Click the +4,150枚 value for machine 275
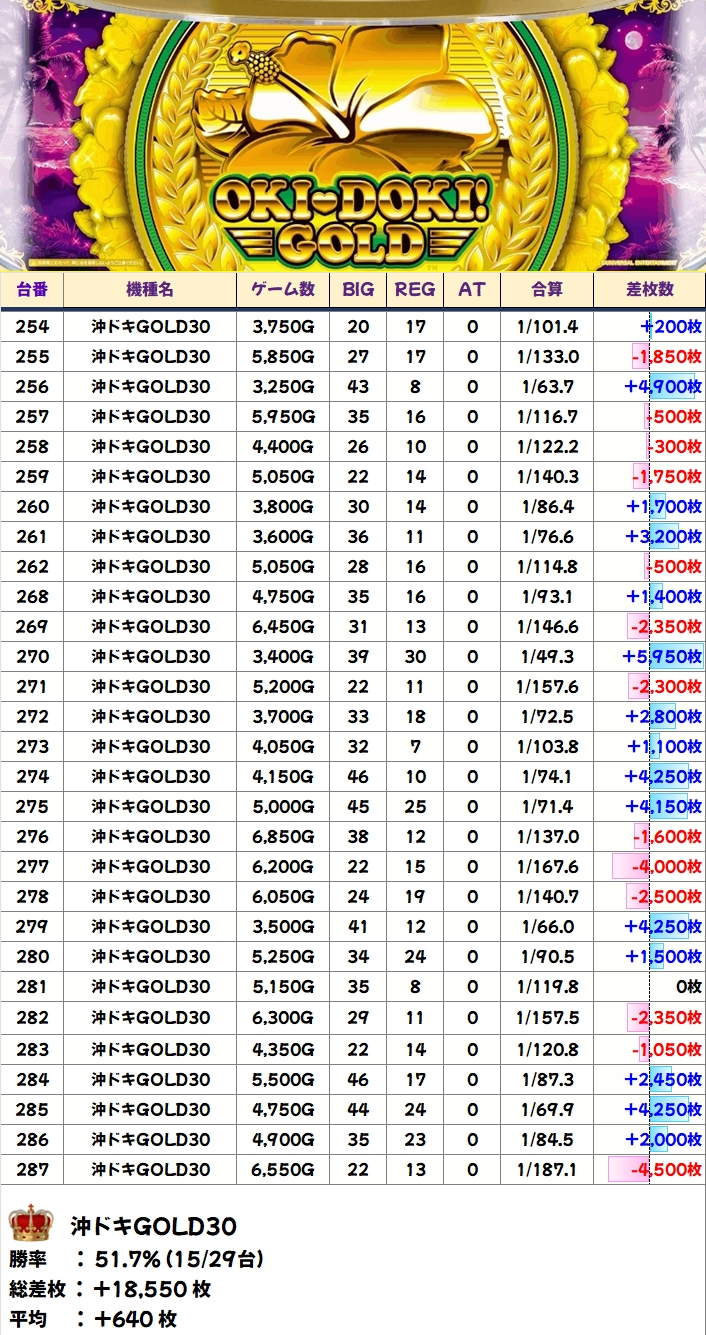 pyautogui.click(x=664, y=806)
